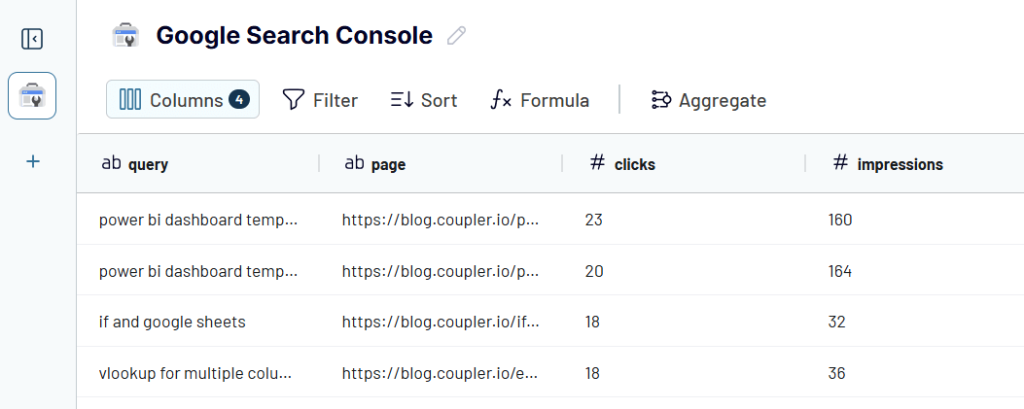1024x409 pixels.
Task: Collapse the left sidebar panel
Action: coord(32,39)
